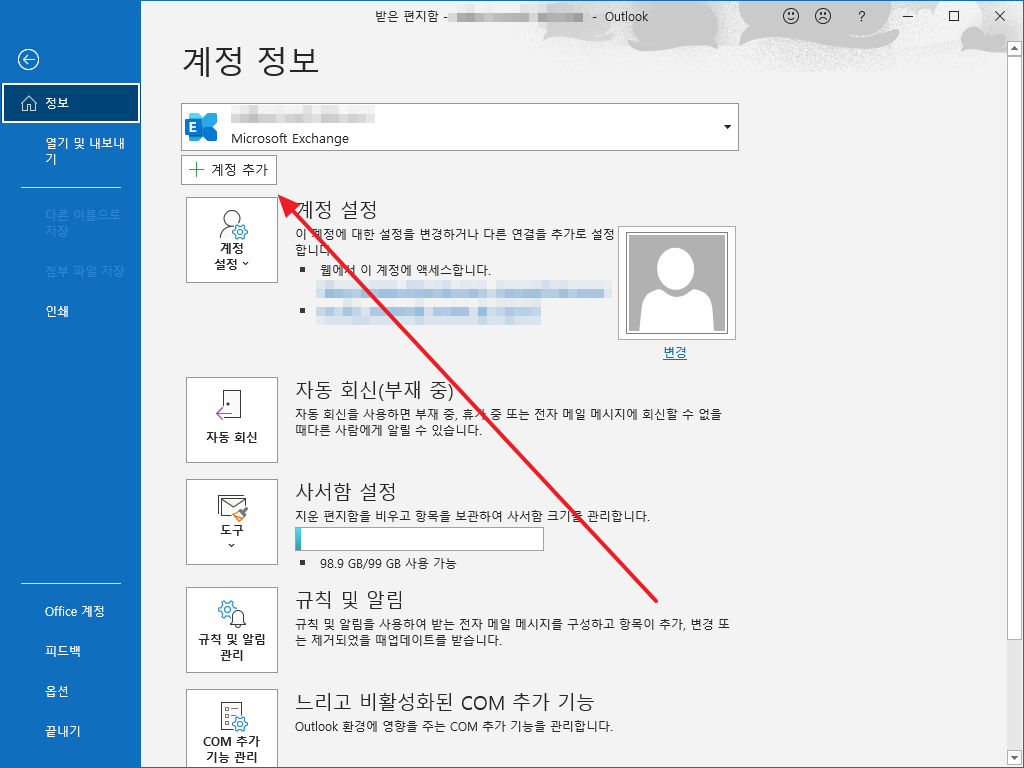This screenshot has width=1024, height=768.
Task: Click the 계정 추가 button
Action: (229, 170)
